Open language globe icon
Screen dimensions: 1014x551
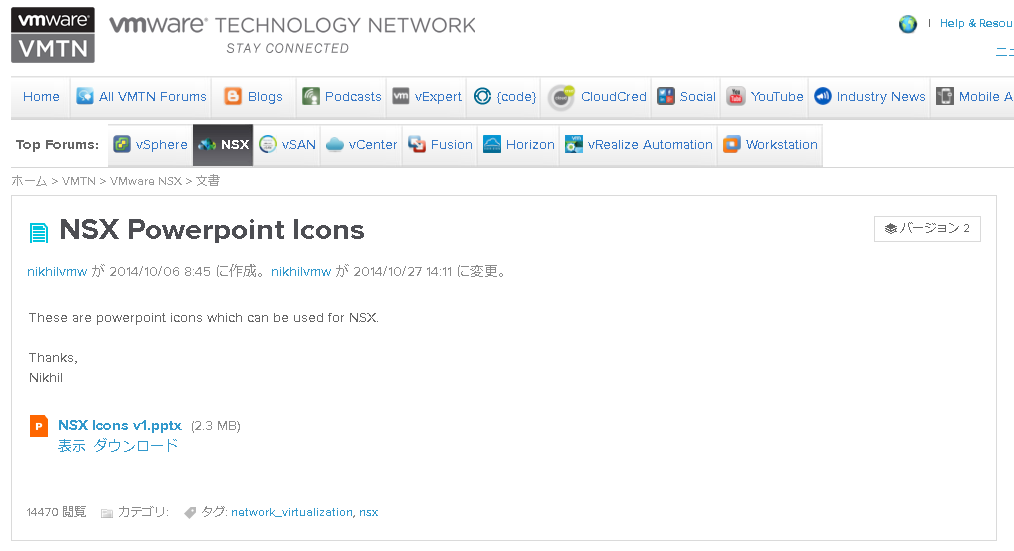[x=908, y=25]
